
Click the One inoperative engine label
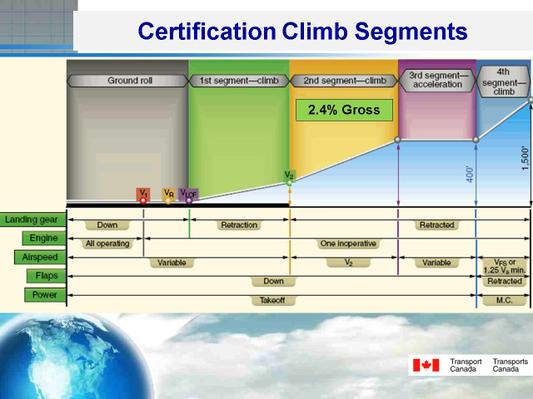348,244
